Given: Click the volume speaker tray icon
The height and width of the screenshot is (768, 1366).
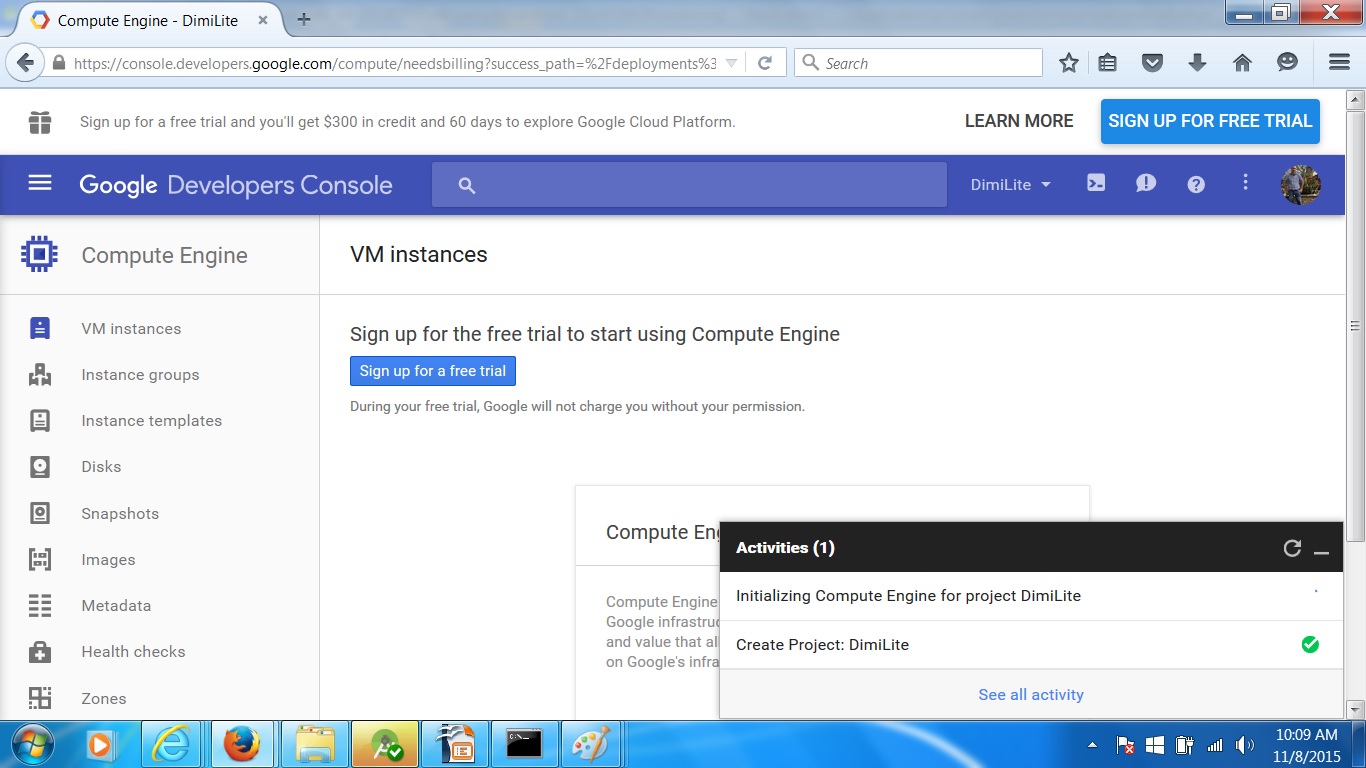Looking at the screenshot, I should [x=1245, y=745].
